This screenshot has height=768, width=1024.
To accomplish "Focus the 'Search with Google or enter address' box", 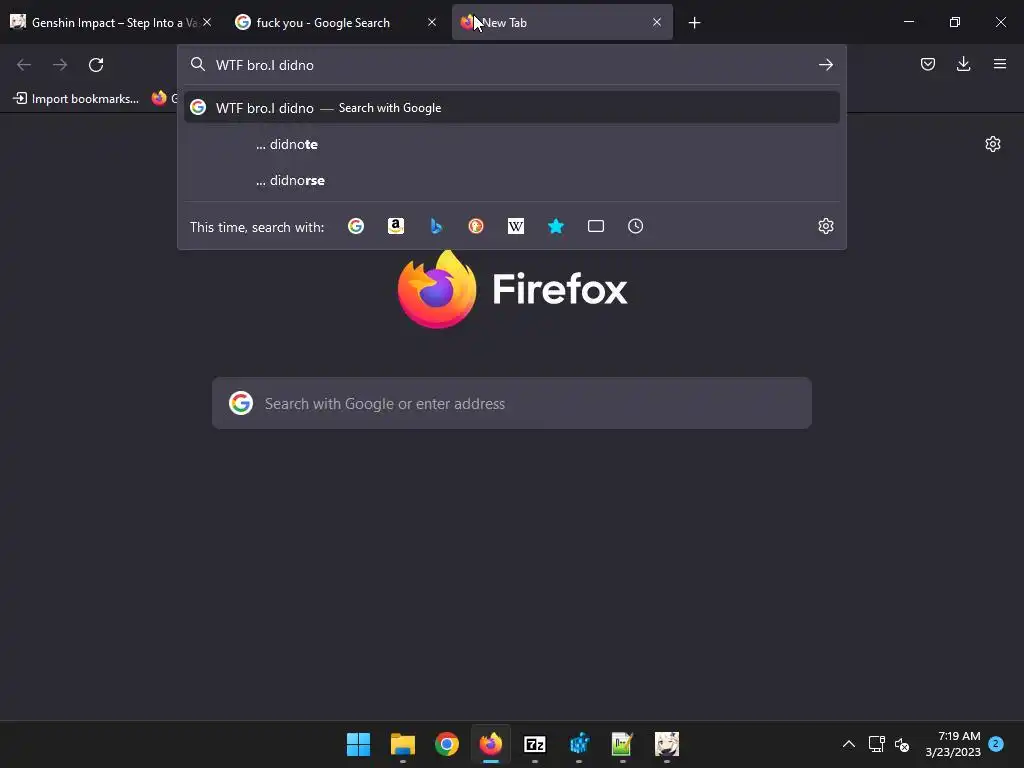I will 512,403.
